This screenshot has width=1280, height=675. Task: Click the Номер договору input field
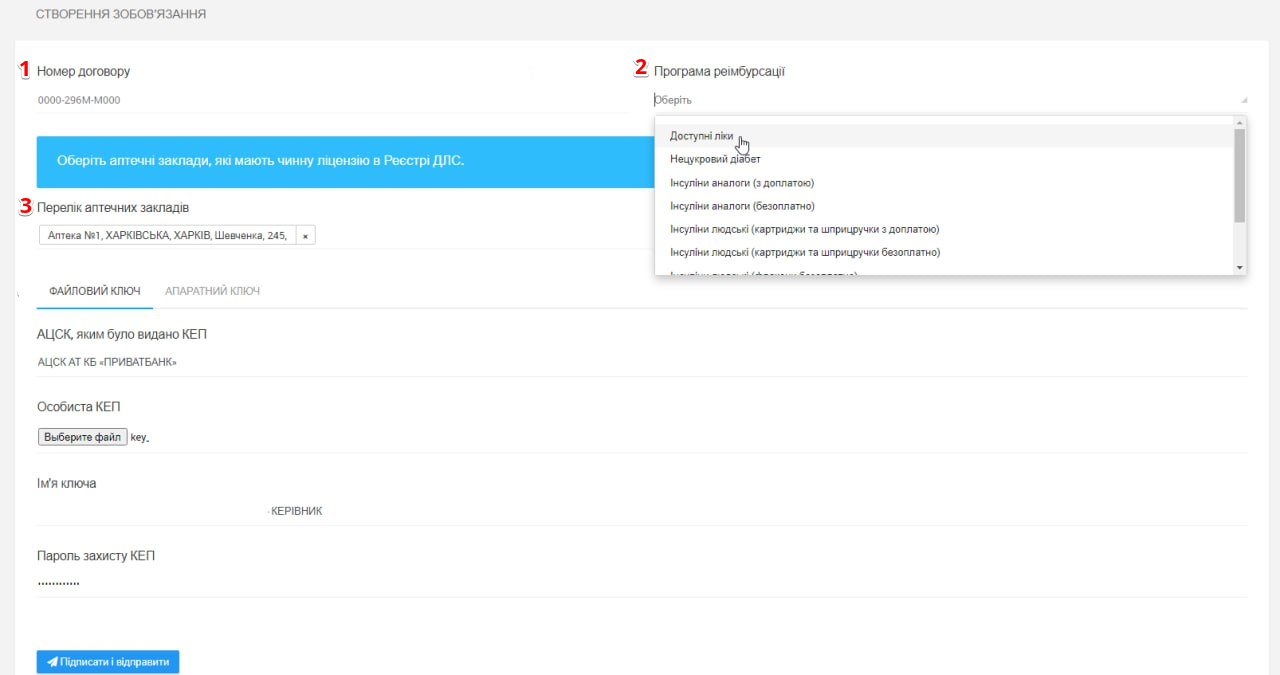pyautogui.click(x=330, y=100)
